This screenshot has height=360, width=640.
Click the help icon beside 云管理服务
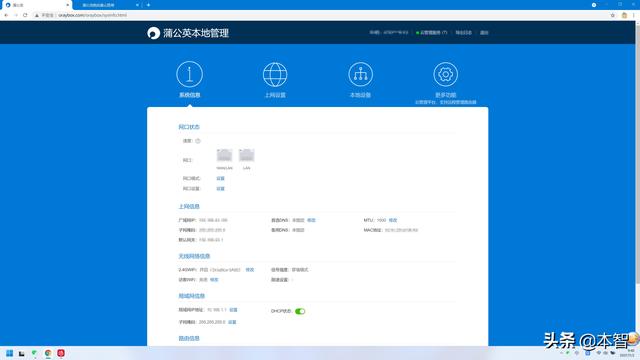pos(445,33)
